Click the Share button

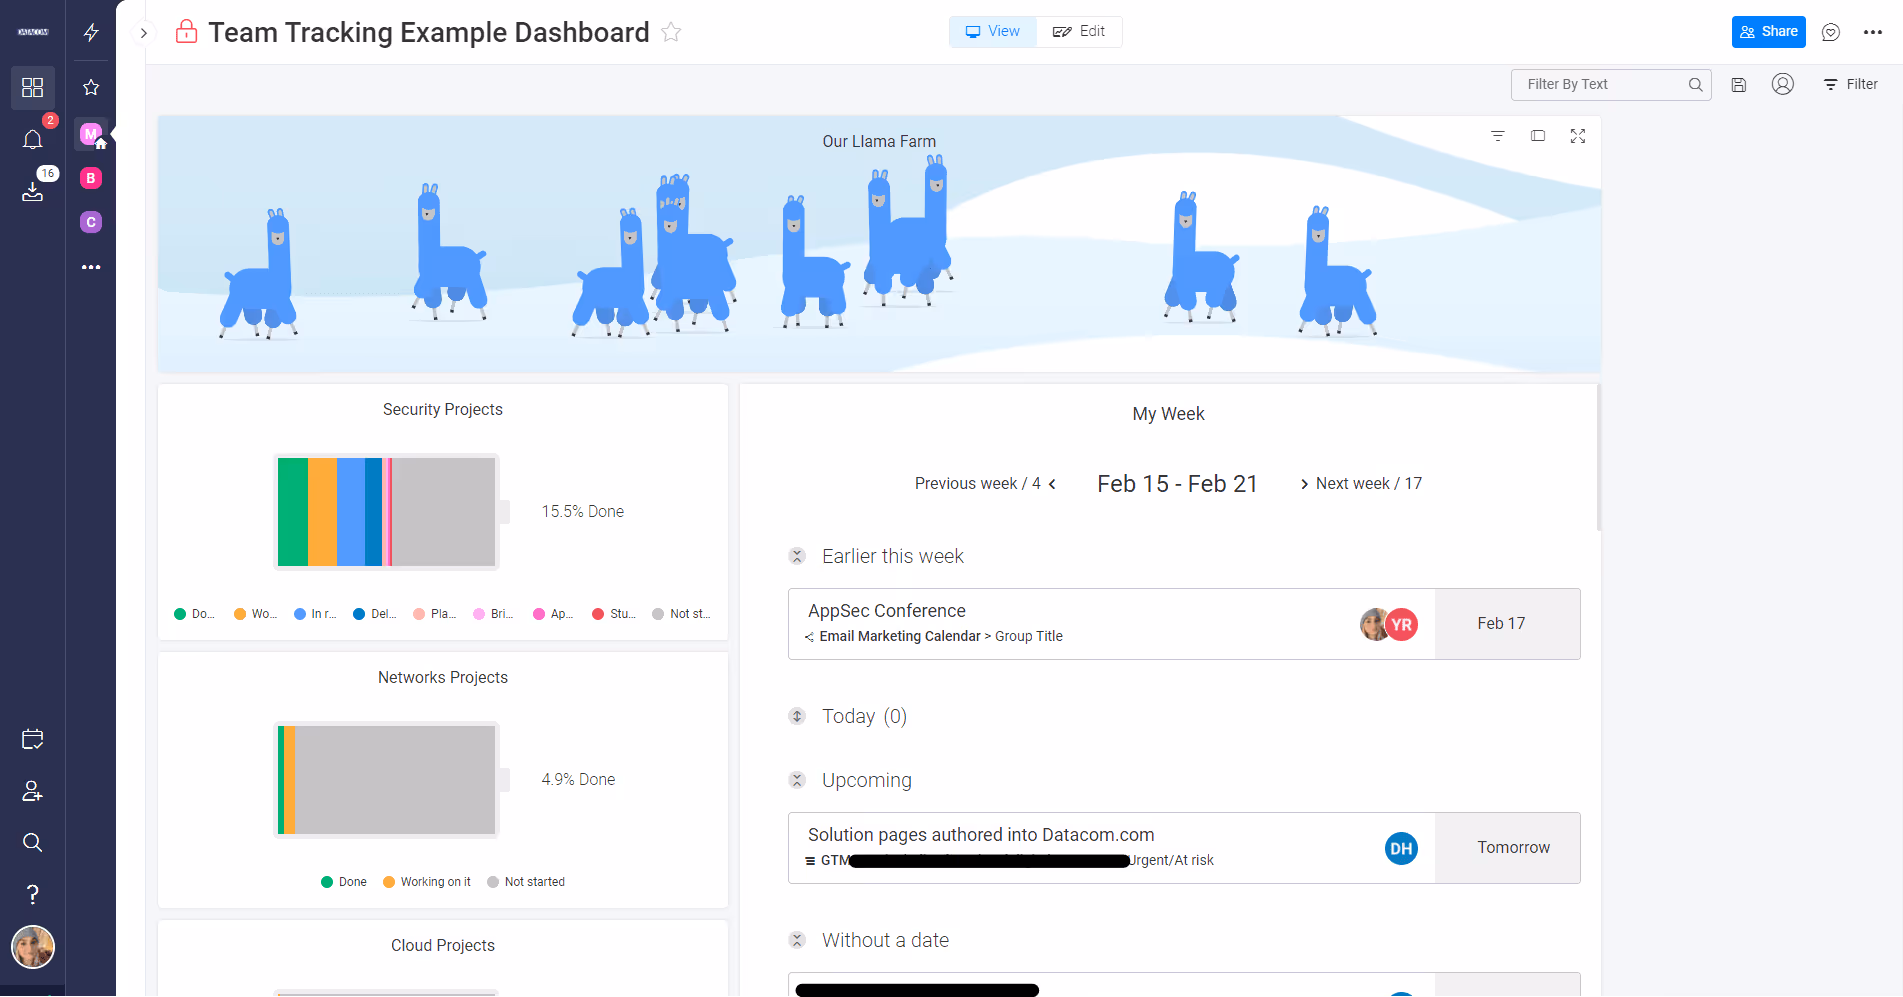coord(1768,31)
